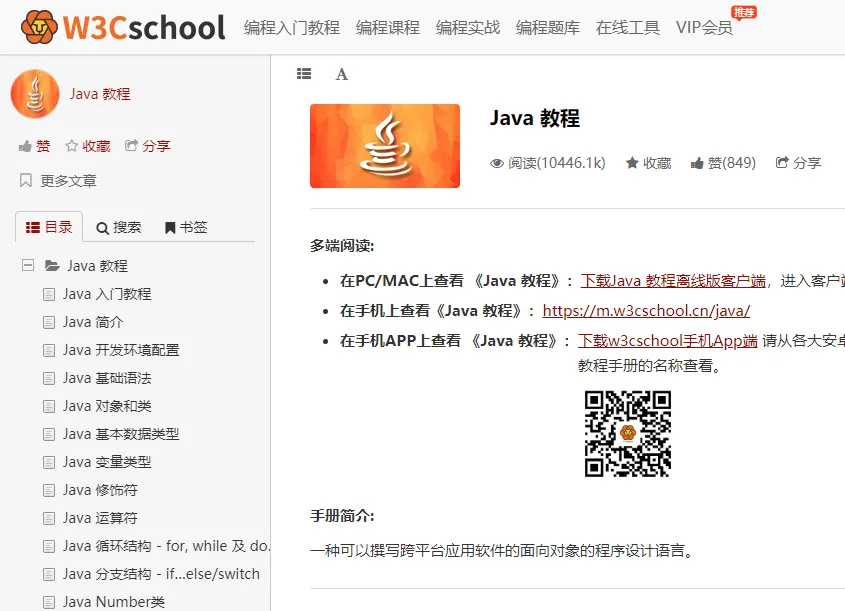
Task: Click the W3Cschool site name text
Action: point(144,27)
